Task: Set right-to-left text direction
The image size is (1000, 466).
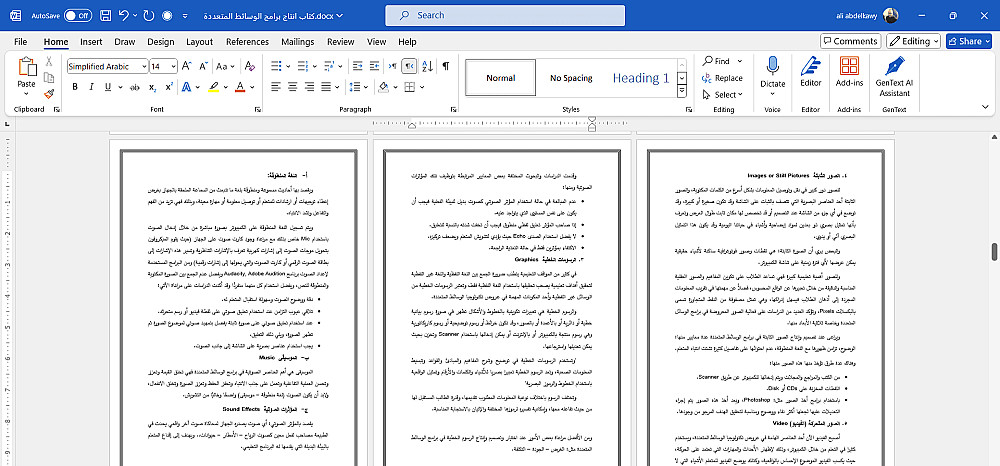Action: tap(410, 66)
